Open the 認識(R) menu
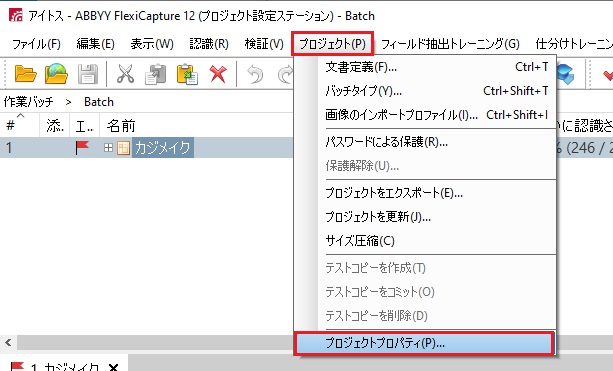 (209, 44)
